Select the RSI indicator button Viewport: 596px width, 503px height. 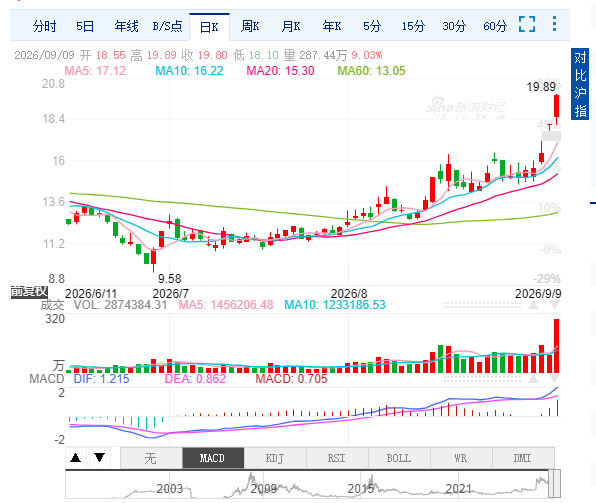[x=337, y=458]
